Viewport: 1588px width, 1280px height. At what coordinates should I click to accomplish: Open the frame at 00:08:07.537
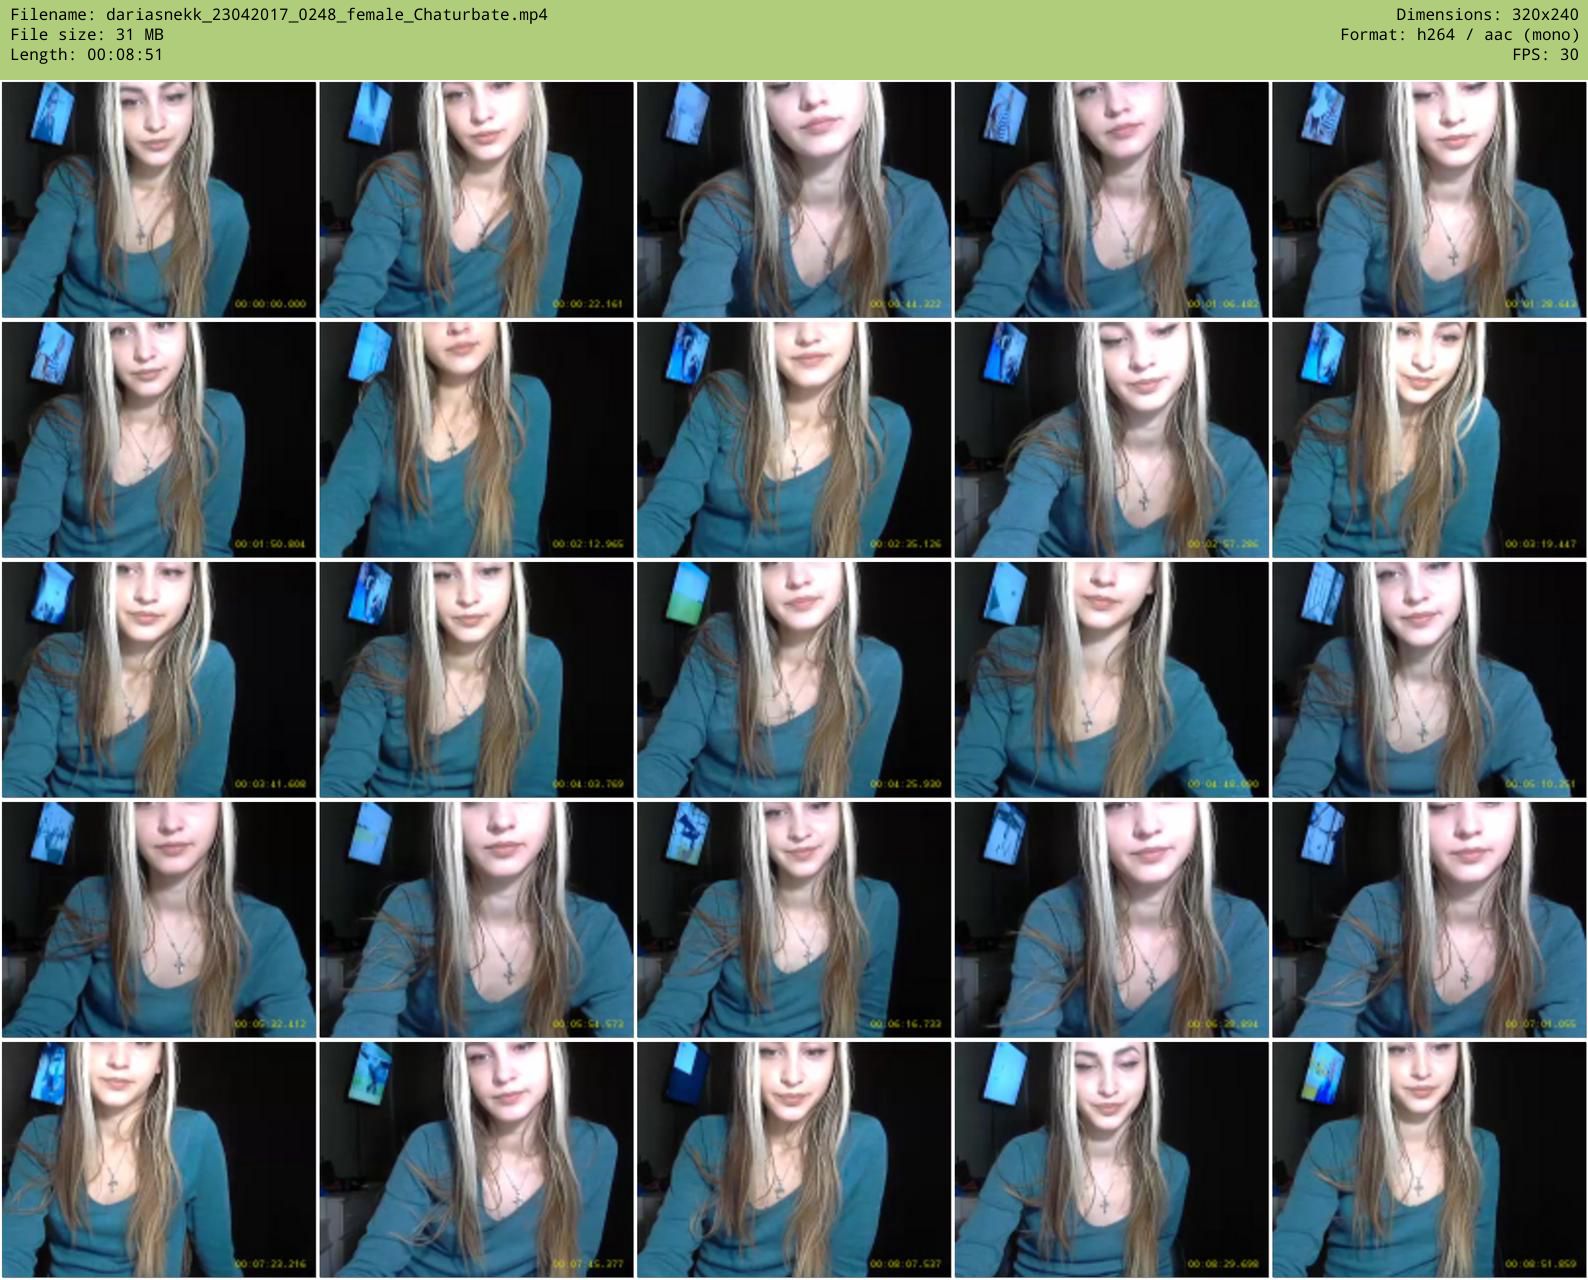click(794, 1160)
